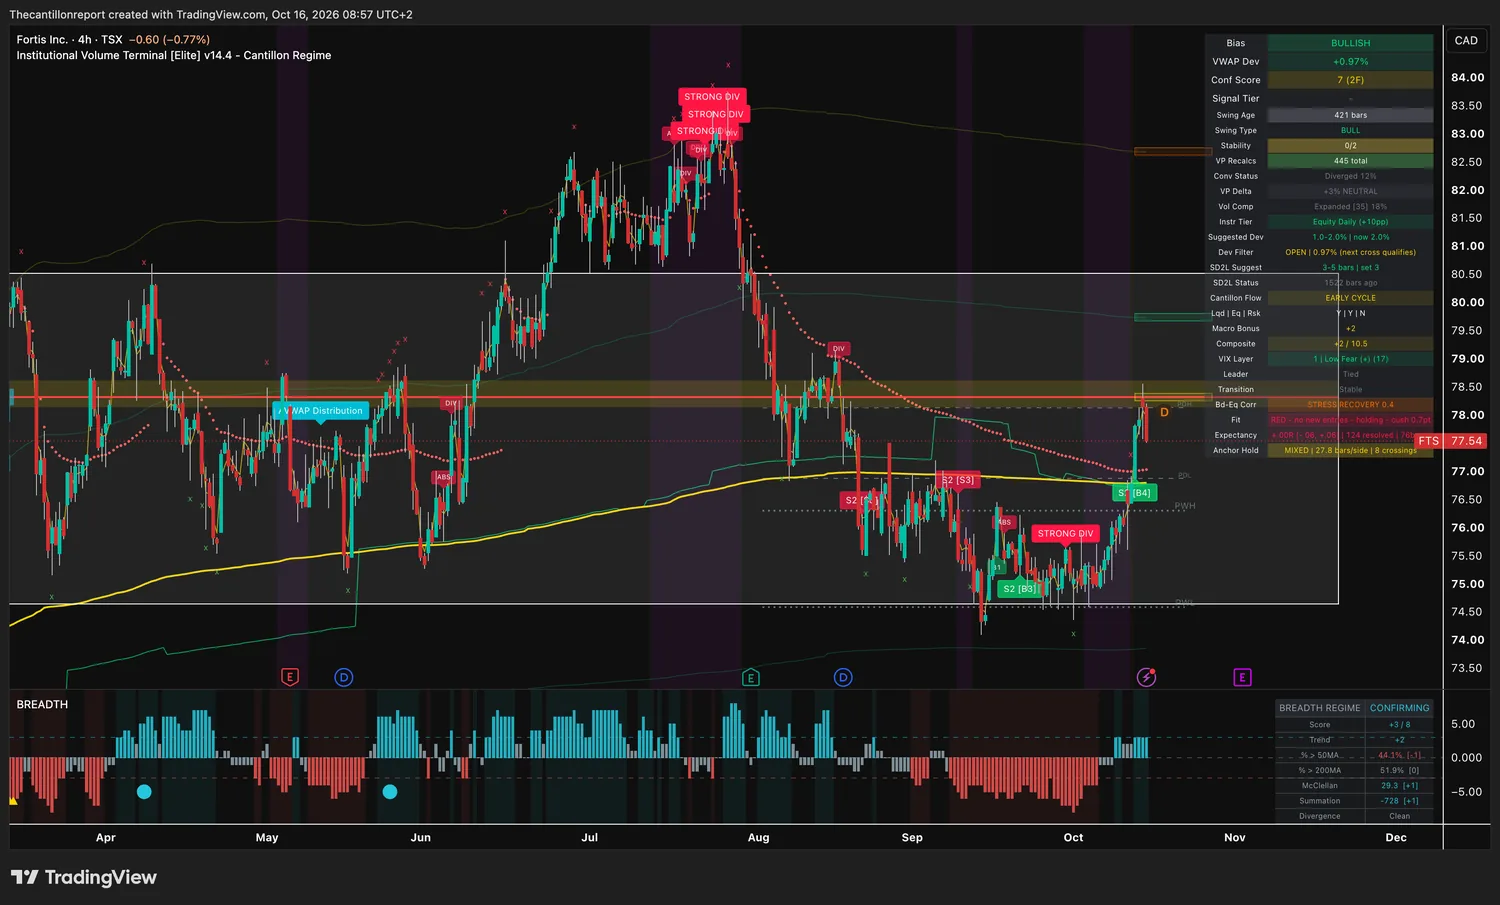Image resolution: width=1500 pixels, height=905 pixels.
Task: Click the CAD currency label
Action: pyautogui.click(x=1466, y=41)
